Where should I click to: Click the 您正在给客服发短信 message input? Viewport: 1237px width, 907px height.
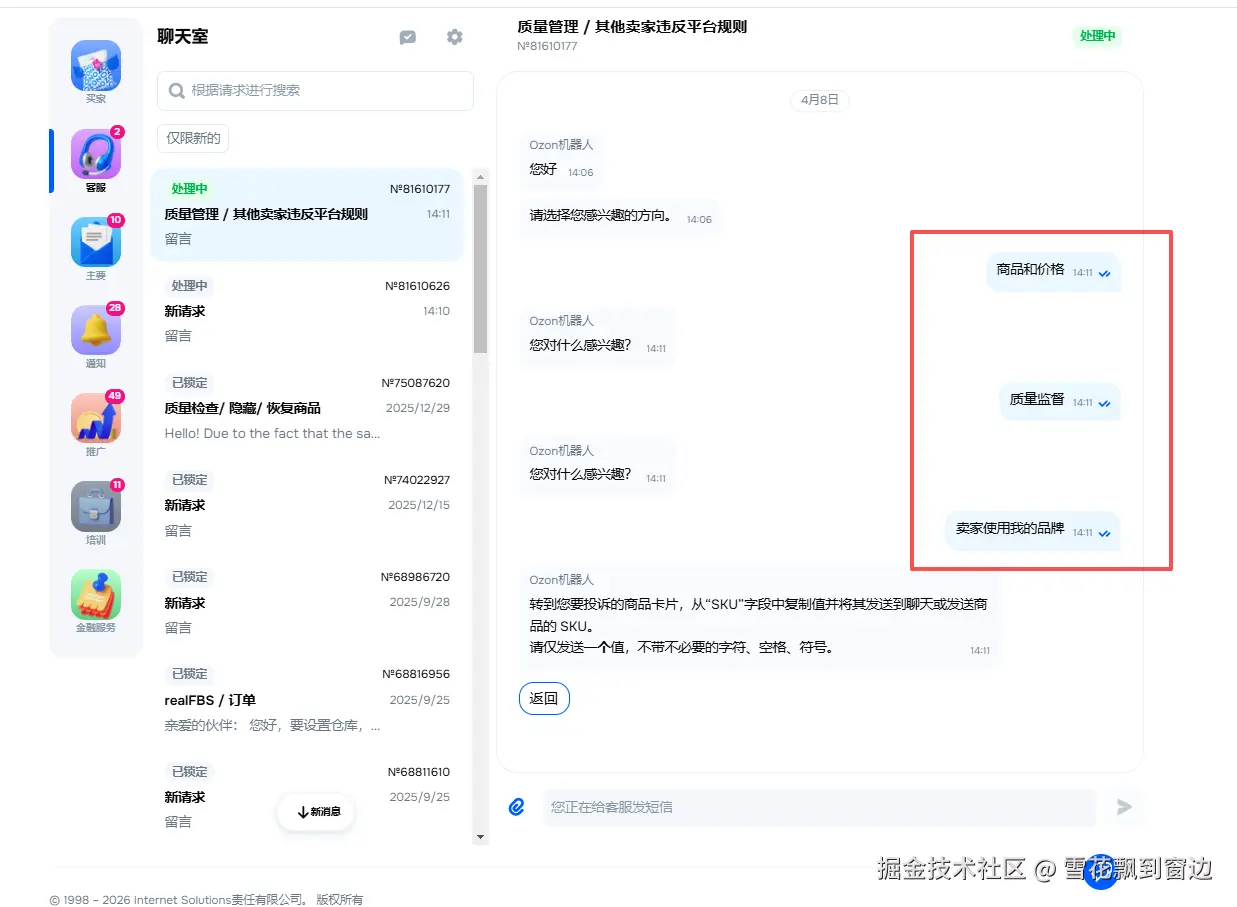pos(820,807)
